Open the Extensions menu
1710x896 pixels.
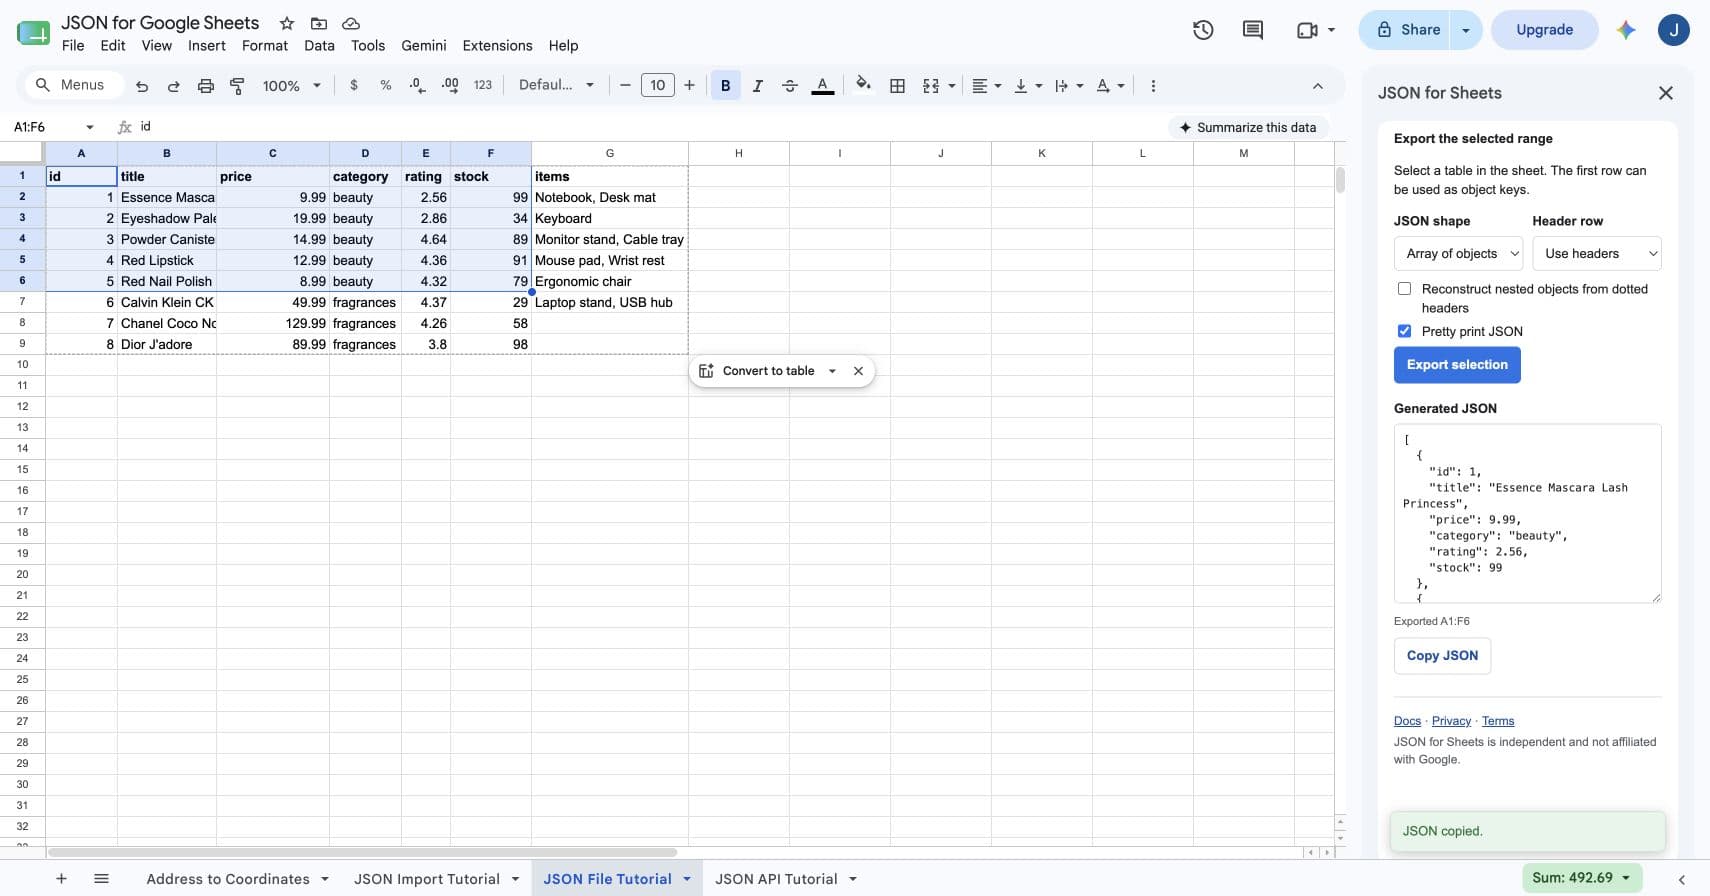click(497, 45)
